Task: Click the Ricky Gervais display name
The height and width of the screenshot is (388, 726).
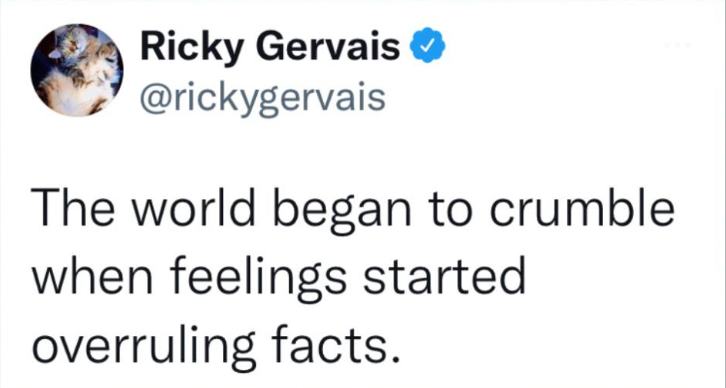Action: click(x=270, y=49)
